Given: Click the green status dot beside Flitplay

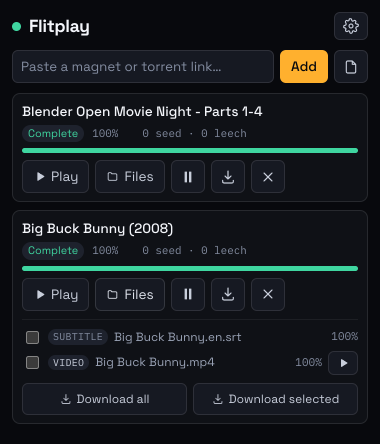Looking at the screenshot, I should (x=17, y=26).
